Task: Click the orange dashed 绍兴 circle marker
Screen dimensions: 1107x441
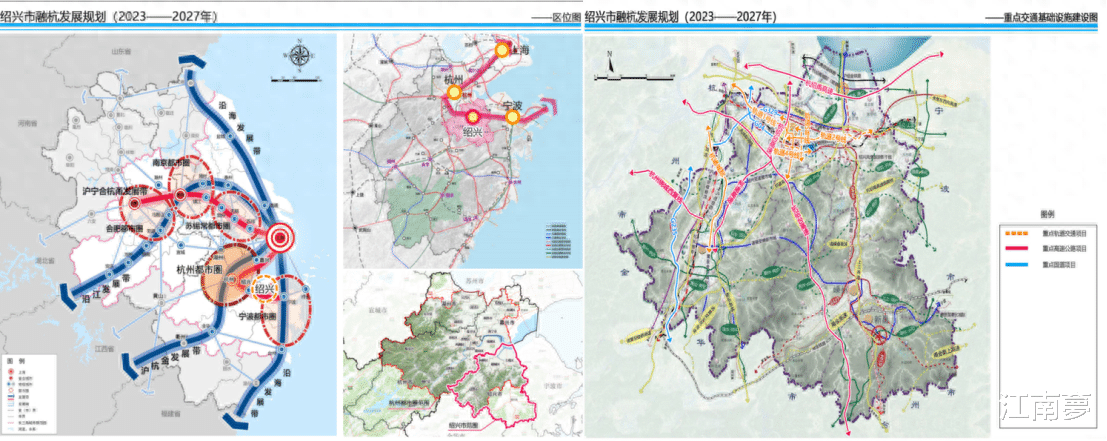Action: [x=263, y=289]
